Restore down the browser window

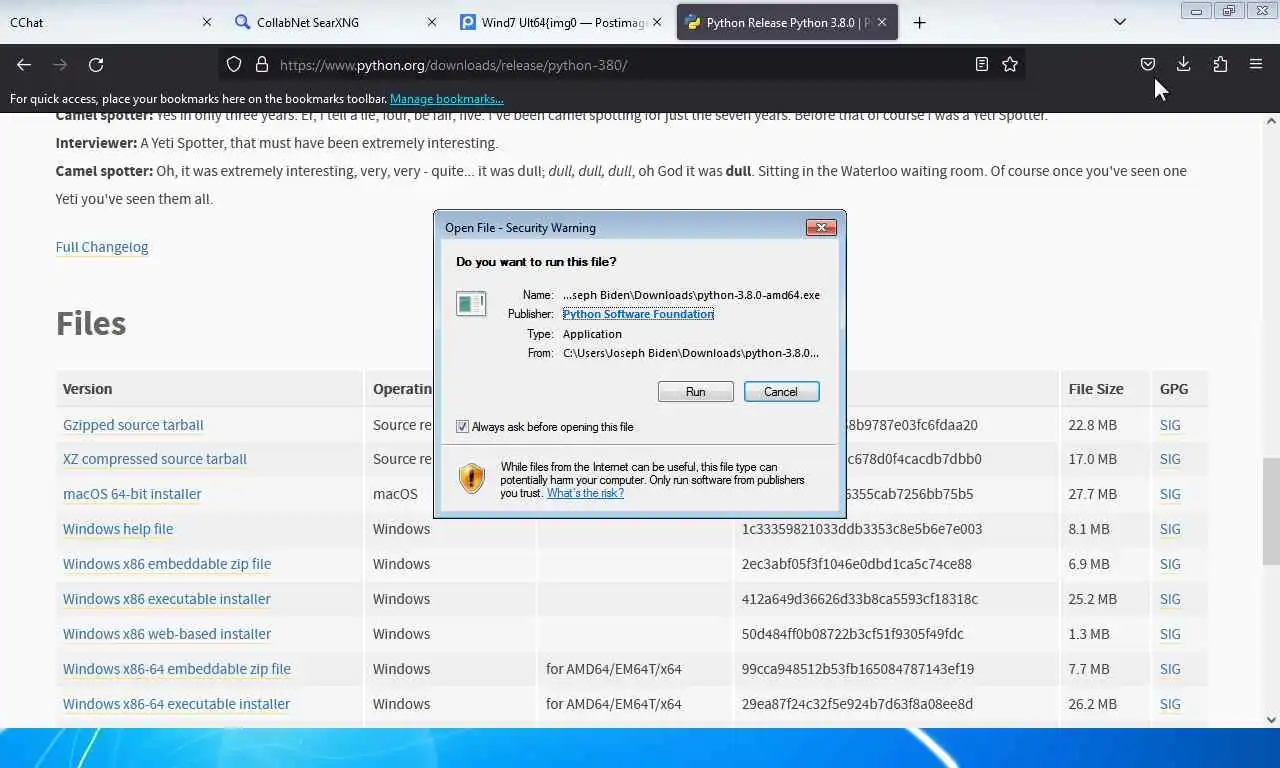pos(1229,11)
